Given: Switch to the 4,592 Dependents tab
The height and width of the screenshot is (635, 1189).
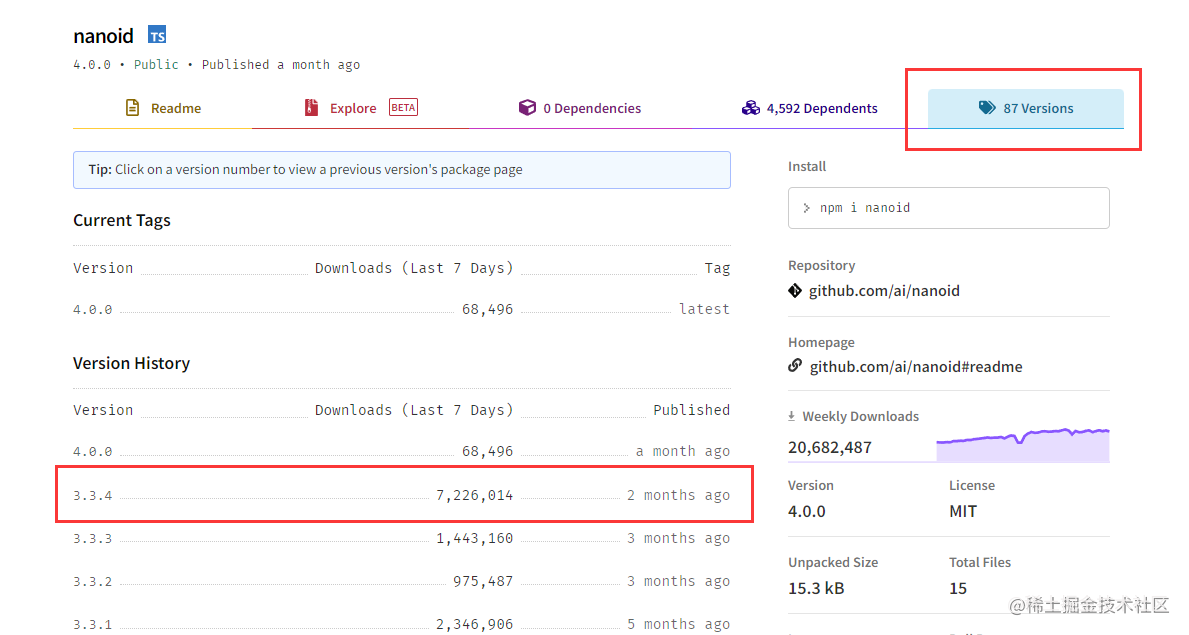Looking at the screenshot, I should [x=809, y=108].
